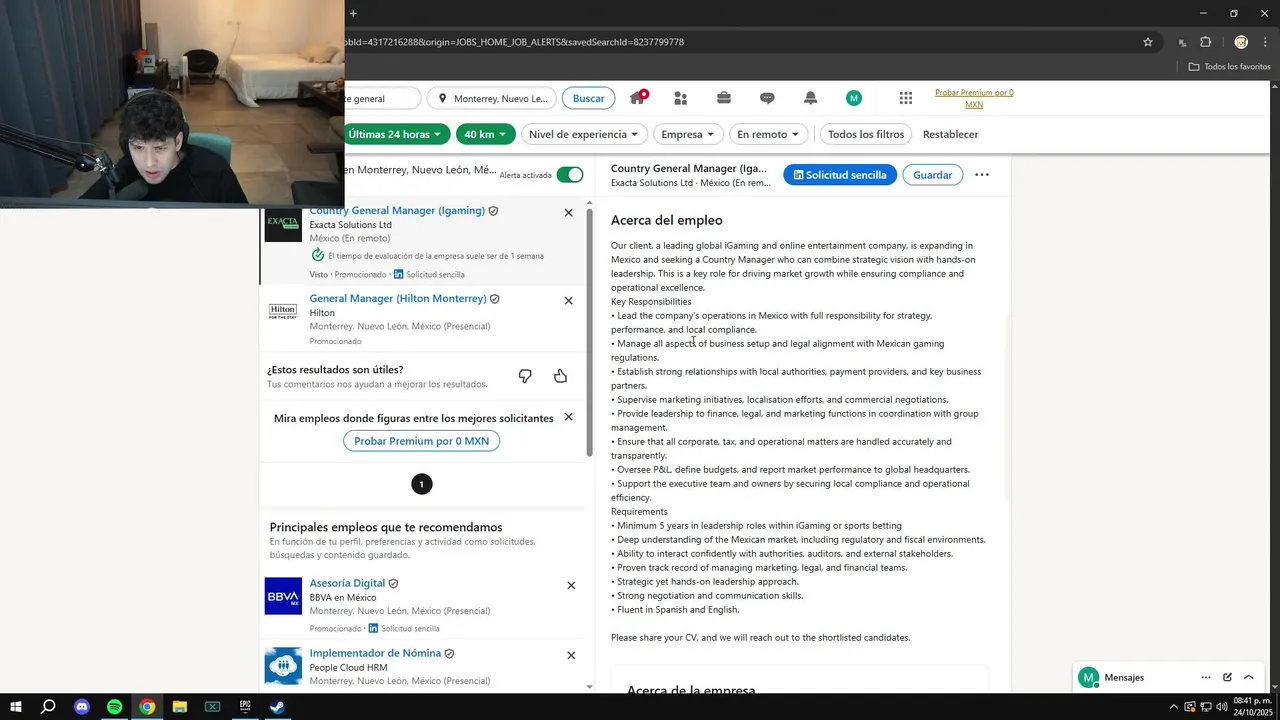
Task: Open LinkedIn Home icon with notification badge
Action: [638, 98]
